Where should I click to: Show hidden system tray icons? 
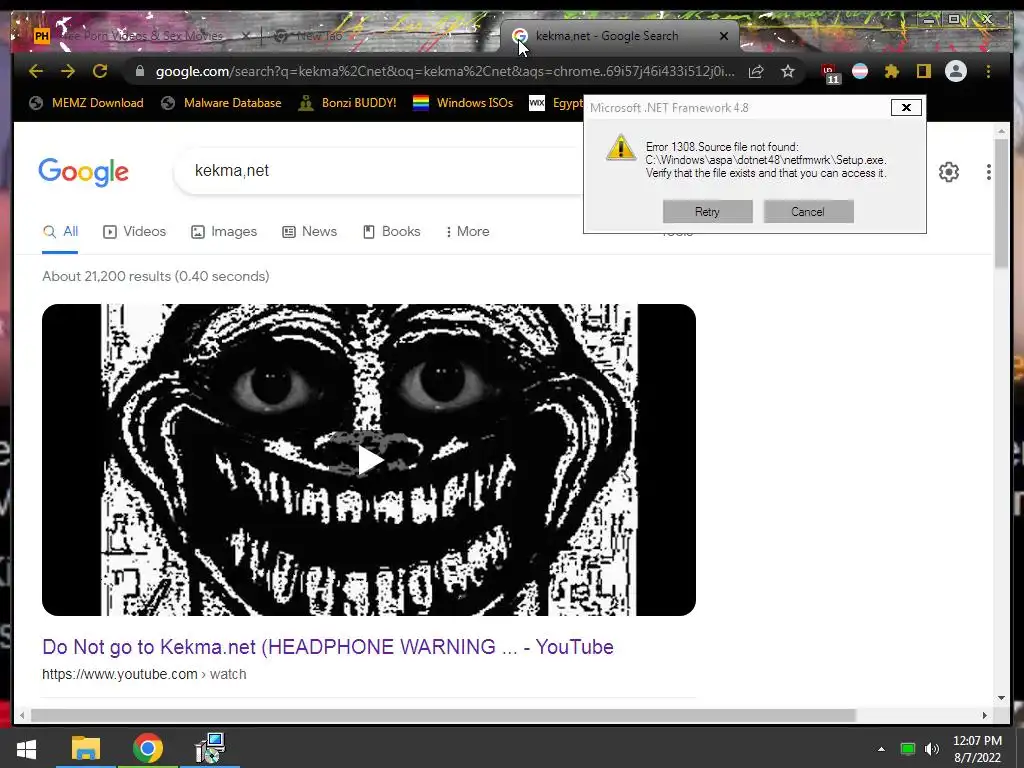[882, 749]
